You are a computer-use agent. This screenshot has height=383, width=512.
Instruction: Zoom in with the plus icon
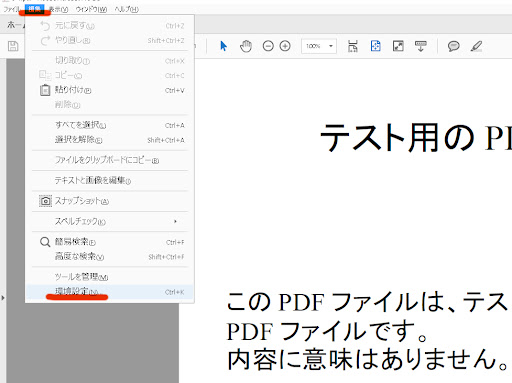(285, 46)
